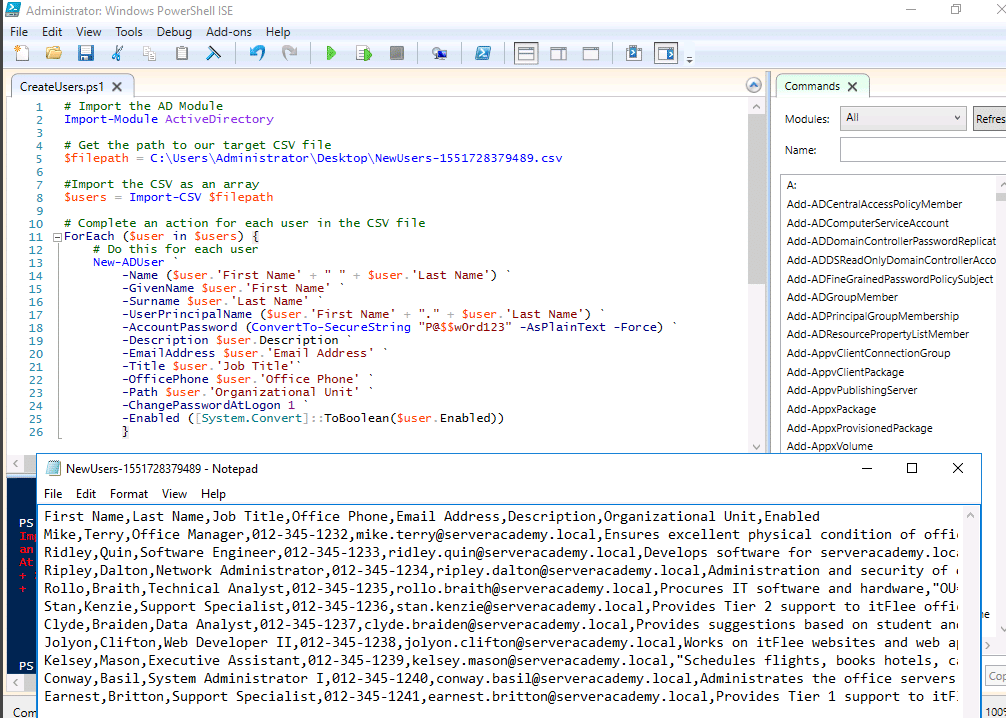Open the Debug menu

click(x=174, y=32)
